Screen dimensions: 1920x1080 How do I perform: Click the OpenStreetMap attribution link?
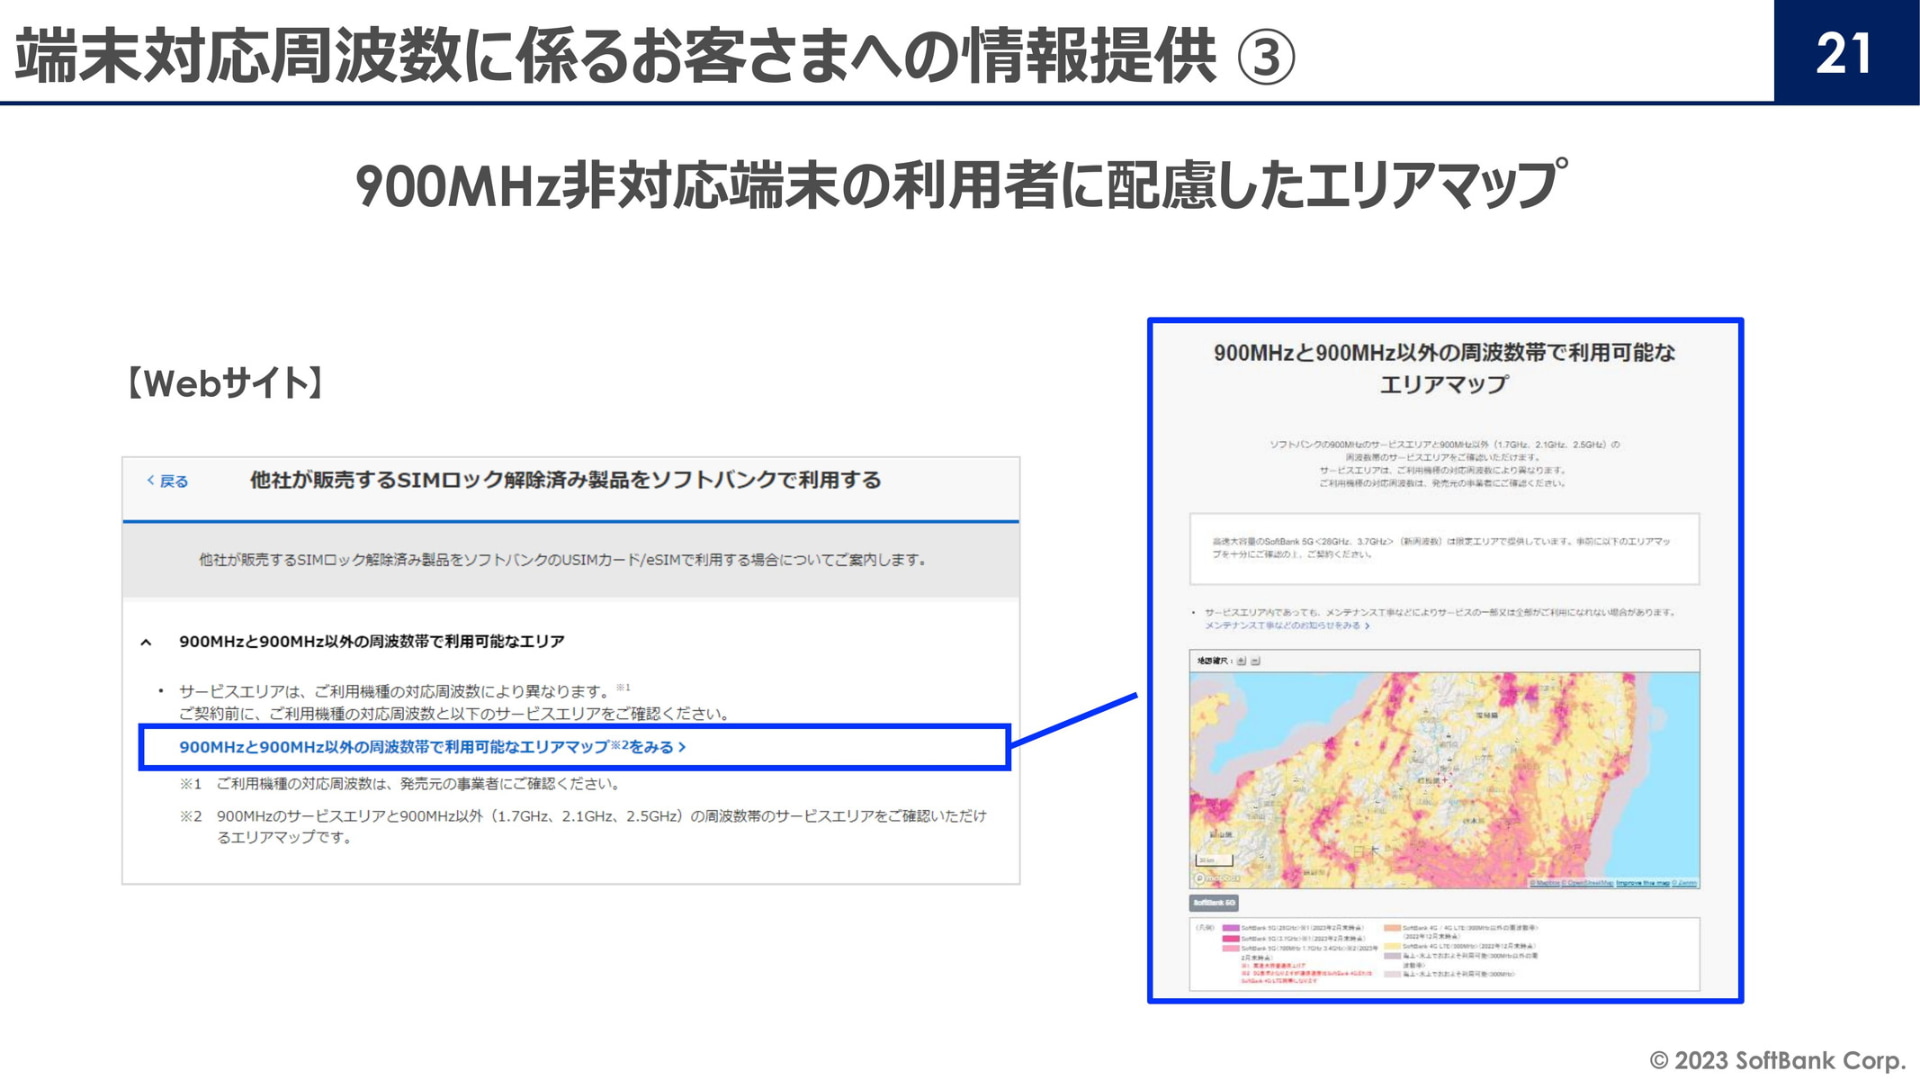(x=1588, y=884)
